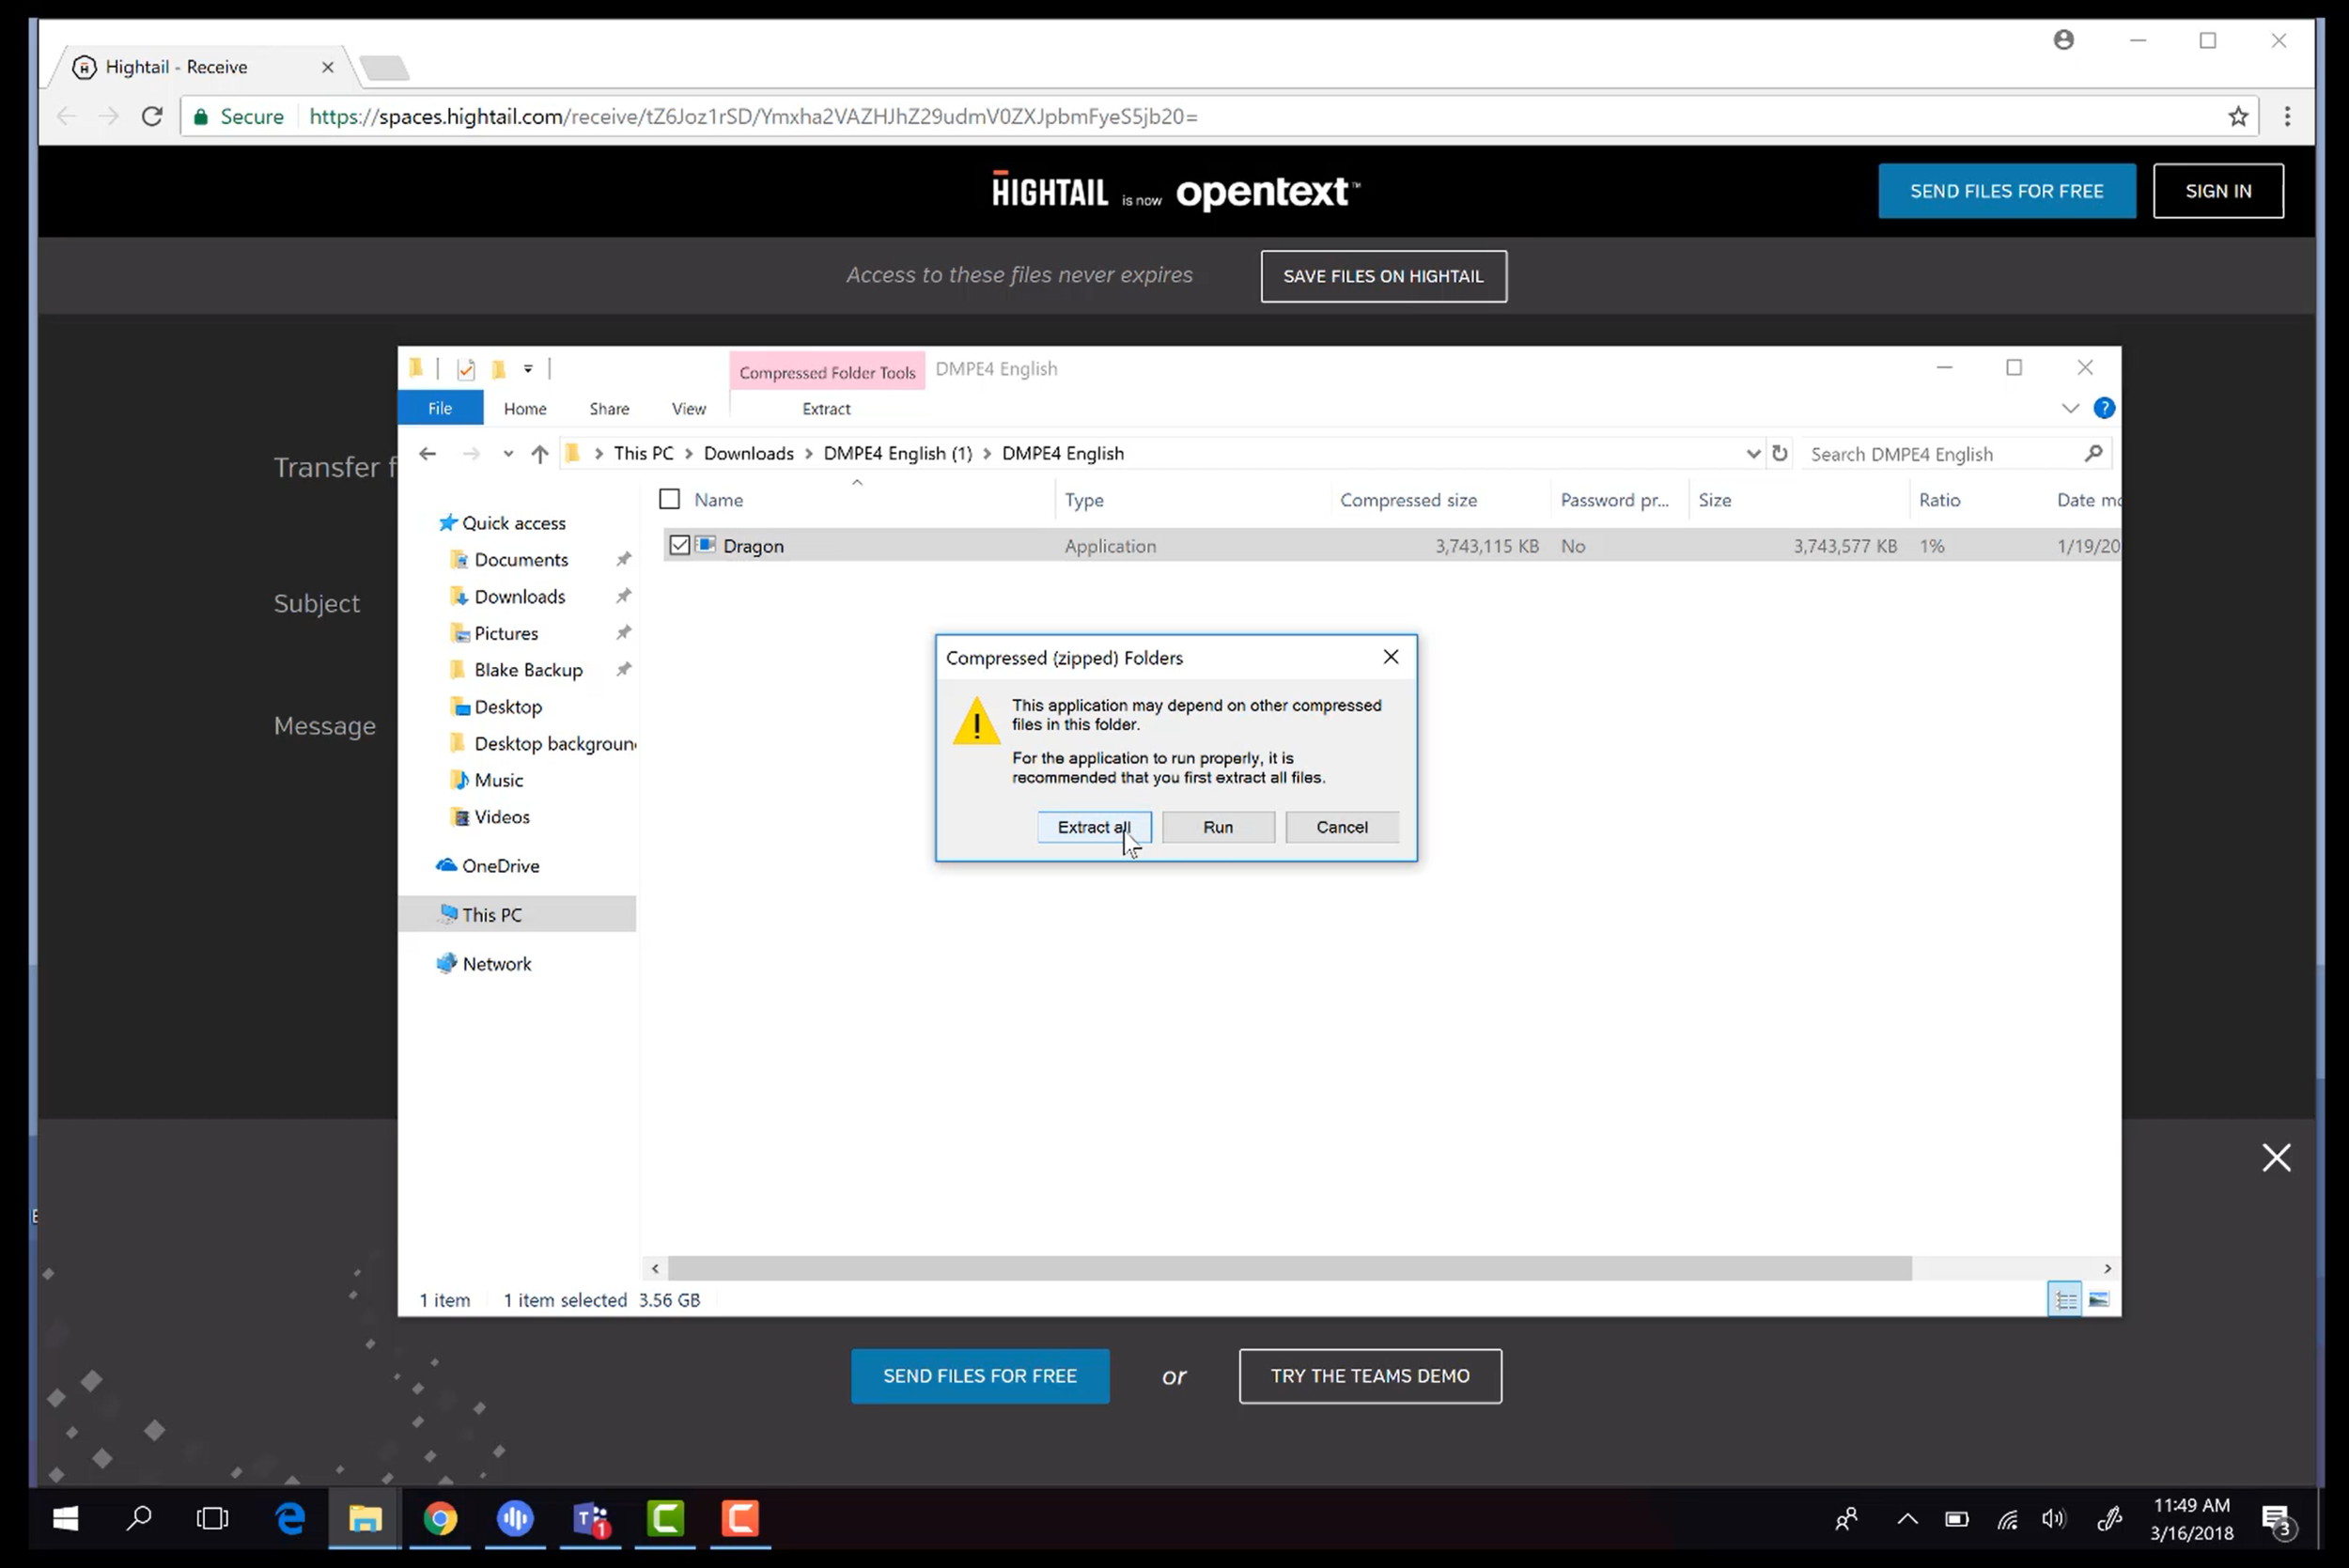Sort by Type column header
This screenshot has height=1568, width=2349.
[1084, 500]
